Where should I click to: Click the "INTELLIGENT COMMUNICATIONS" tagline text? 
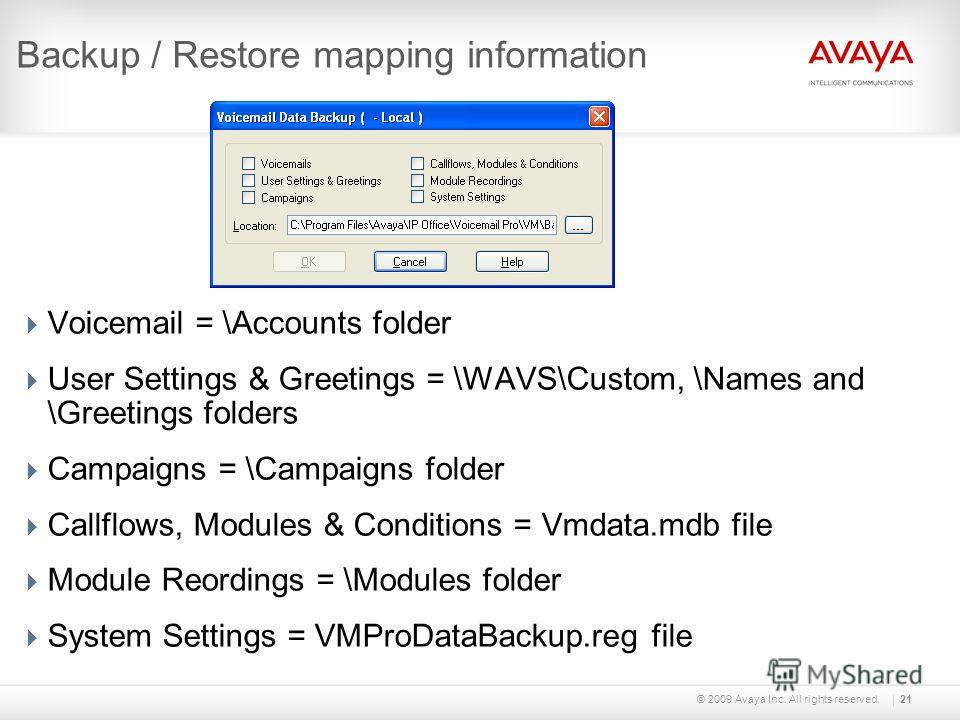pos(860,83)
